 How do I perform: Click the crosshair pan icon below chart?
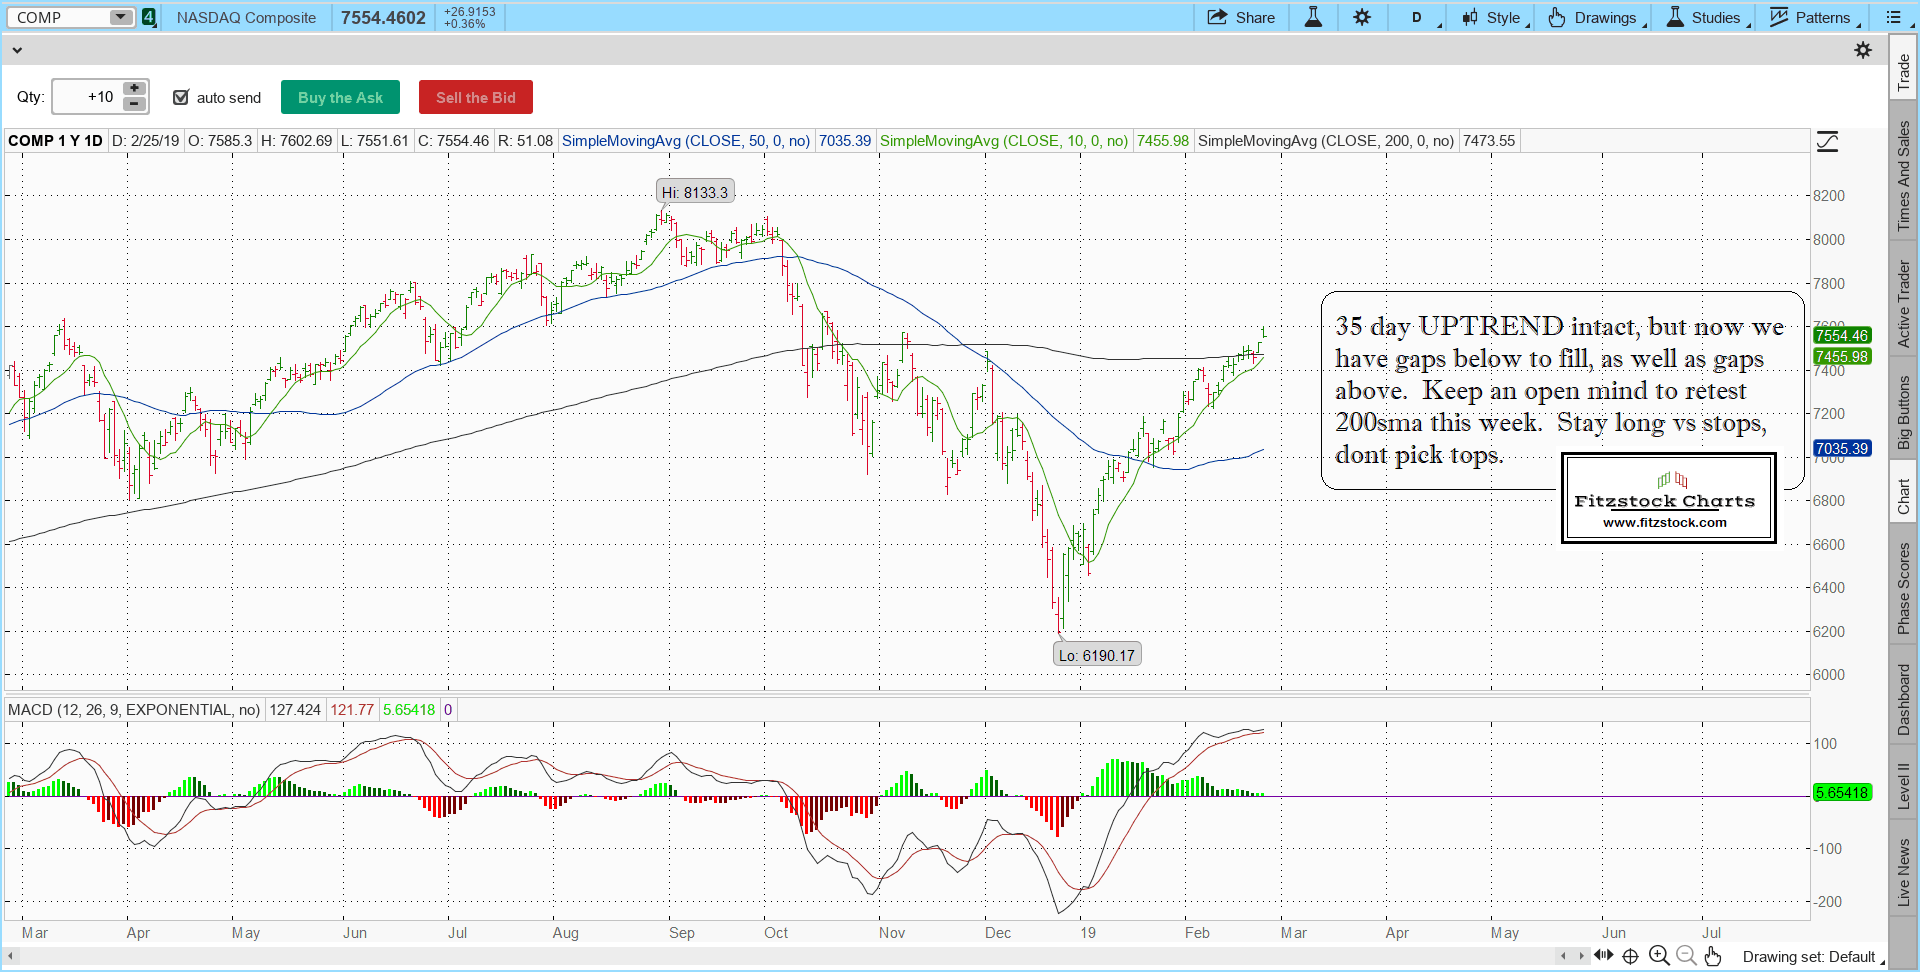click(1630, 956)
